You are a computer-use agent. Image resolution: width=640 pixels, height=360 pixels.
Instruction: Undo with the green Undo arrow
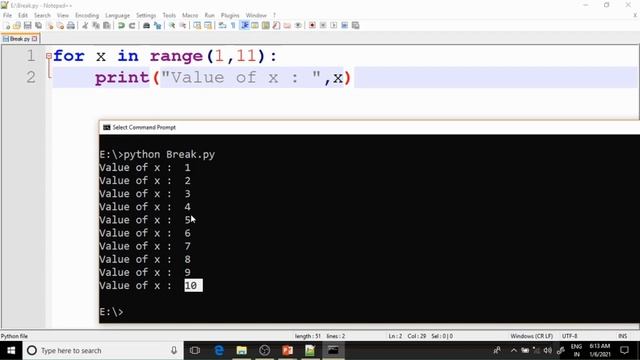pyautogui.click(x=121, y=26)
